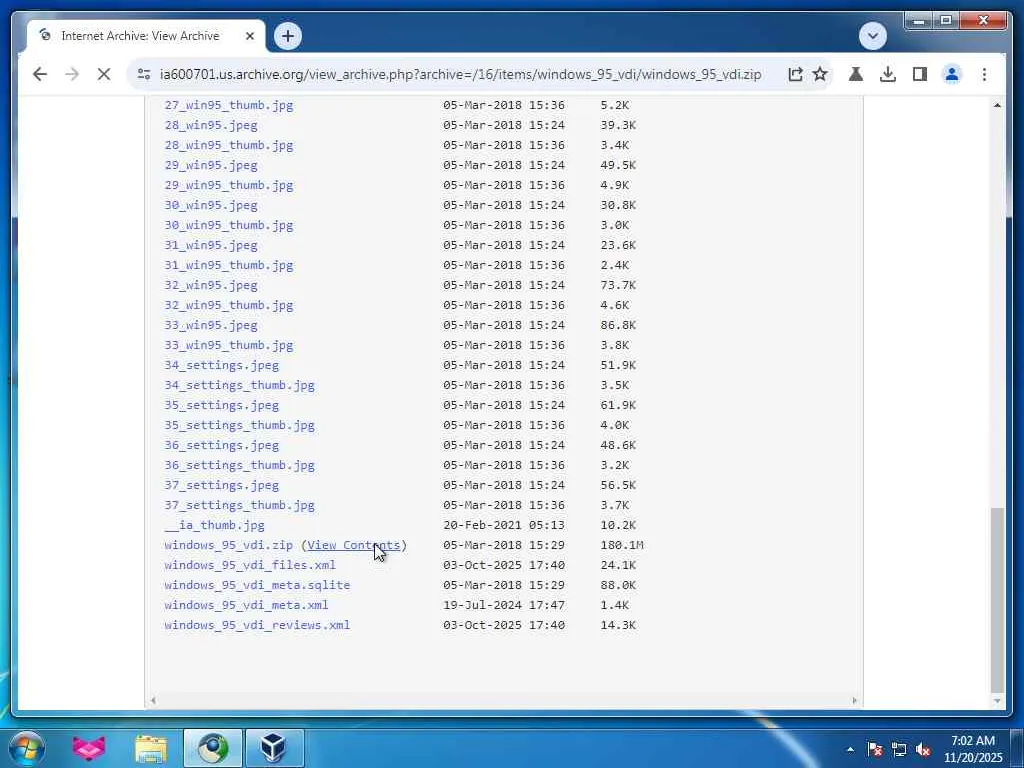Open 36_settings.jpeg
The height and width of the screenshot is (768, 1024).
click(x=221, y=445)
